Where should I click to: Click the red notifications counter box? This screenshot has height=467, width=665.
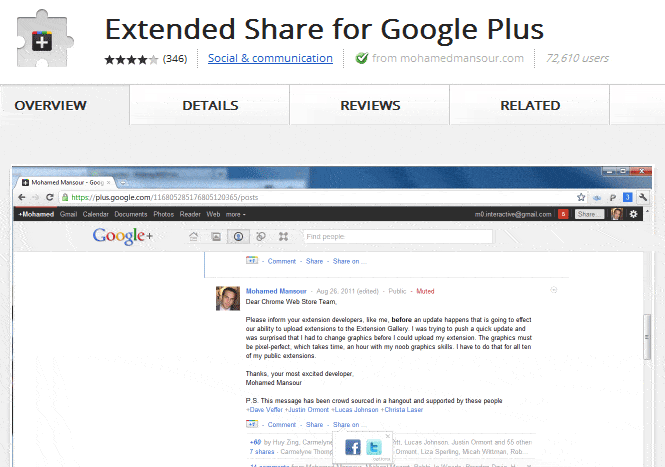pos(563,214)
